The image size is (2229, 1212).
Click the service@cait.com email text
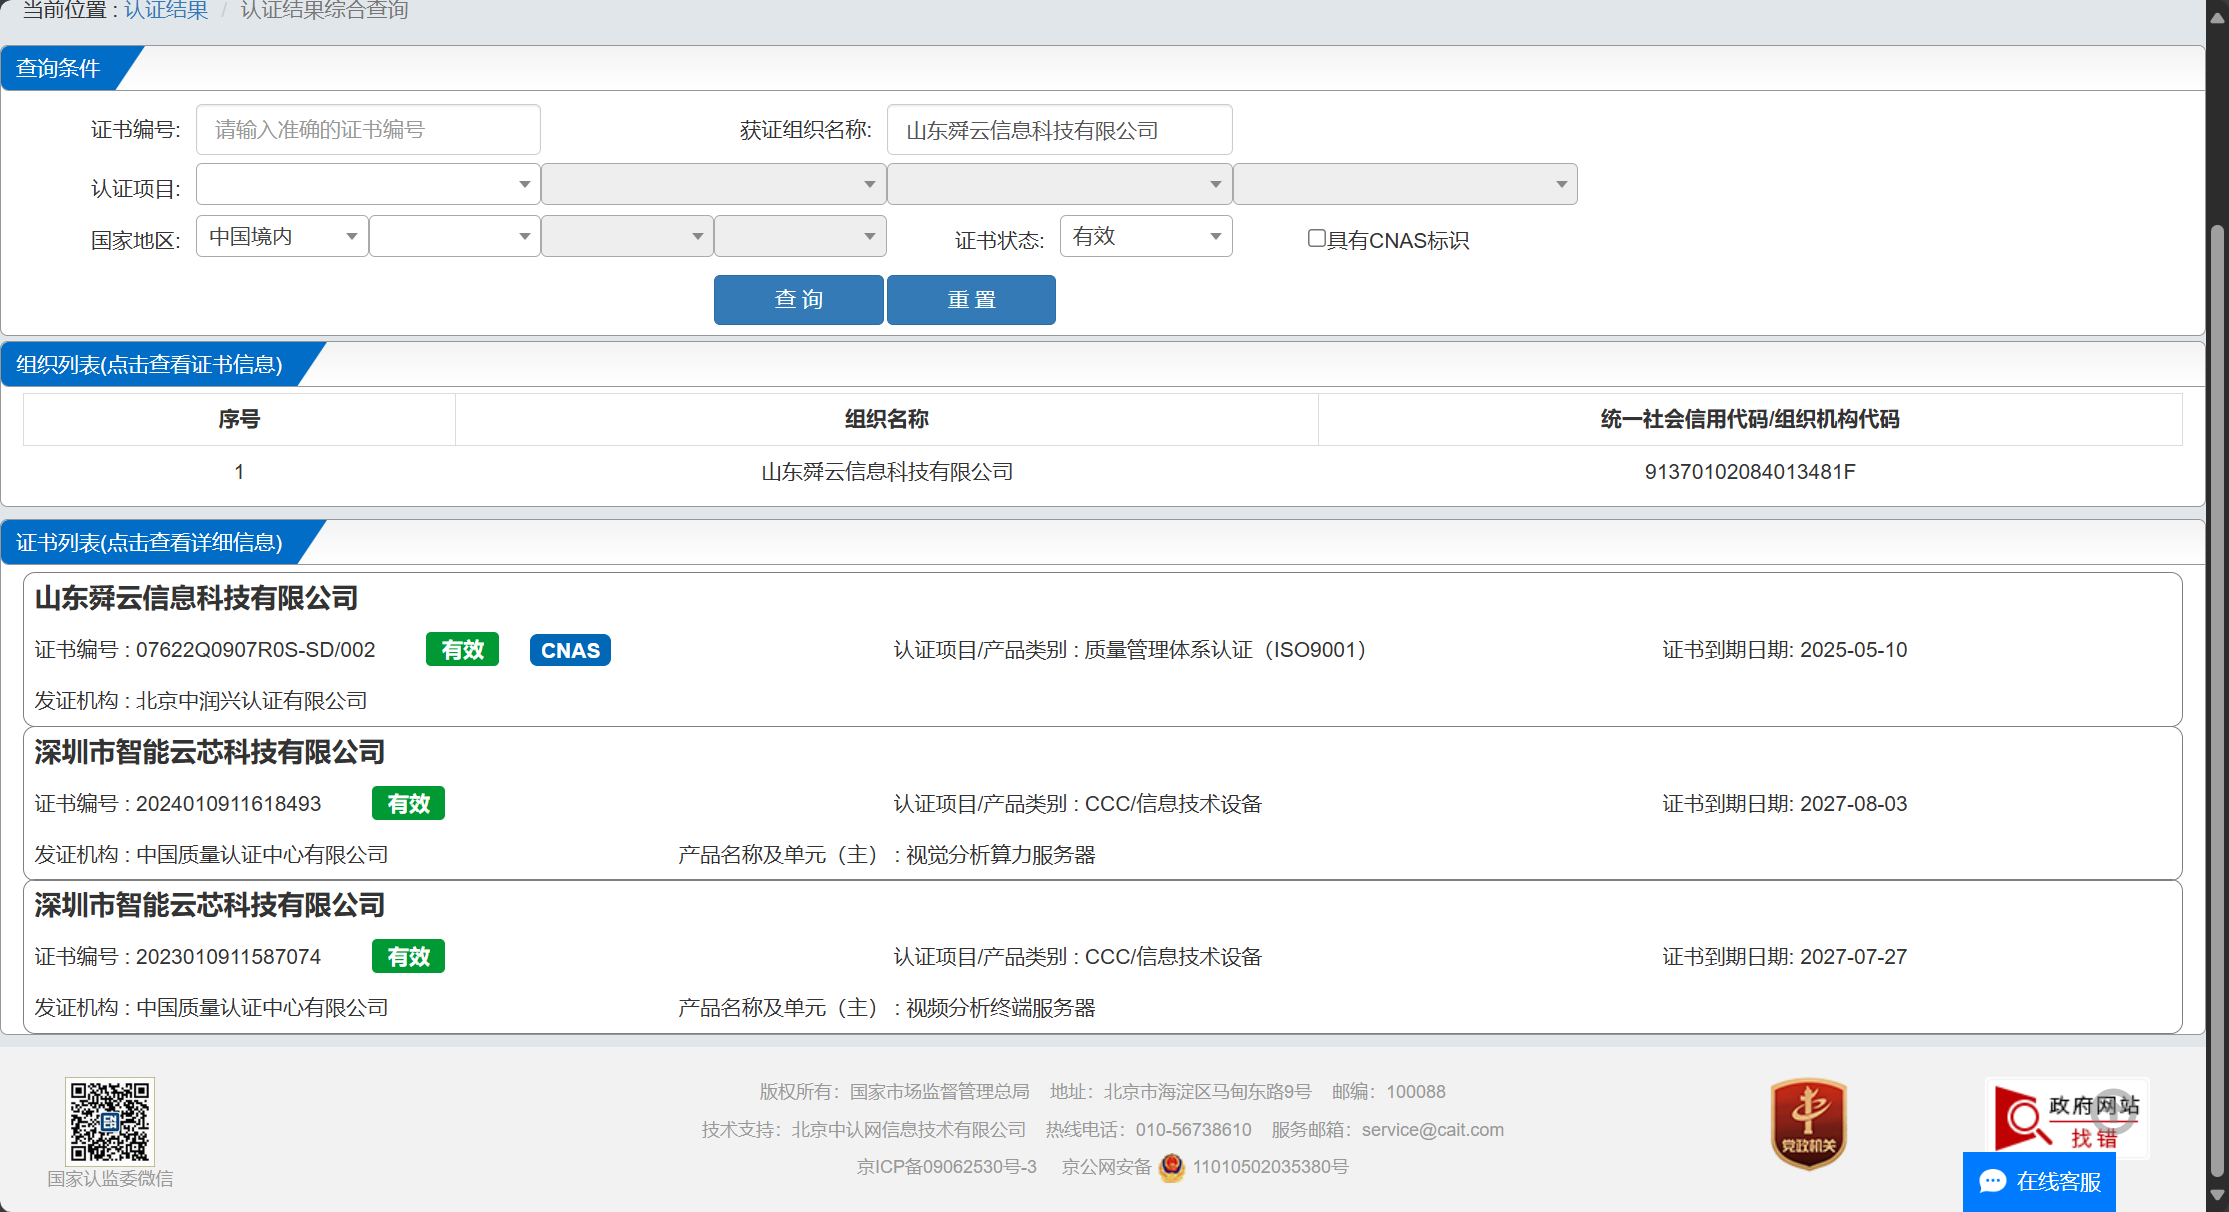coord(1432,1130)
